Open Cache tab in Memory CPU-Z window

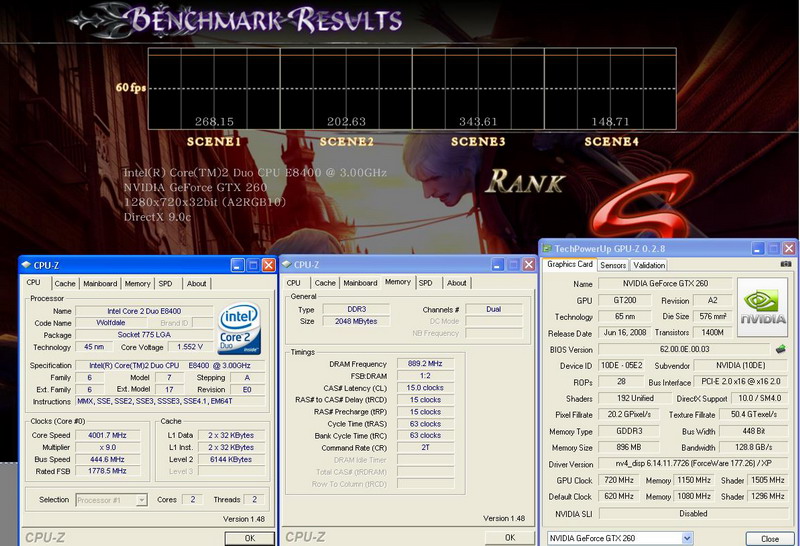[x=325, y=283]
